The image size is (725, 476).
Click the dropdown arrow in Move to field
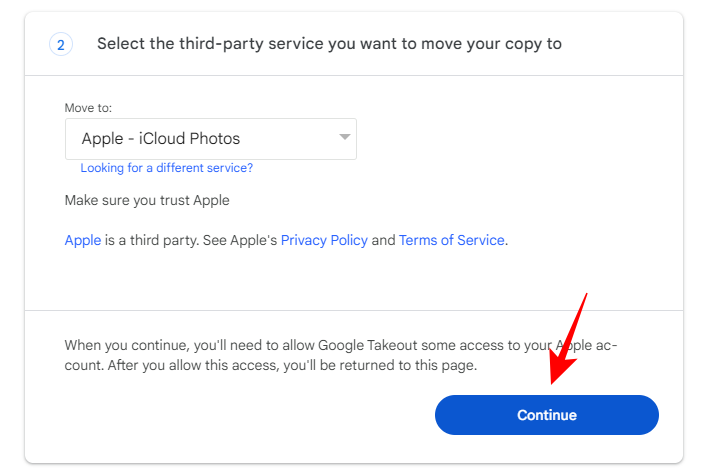click(x=344, y=137)
